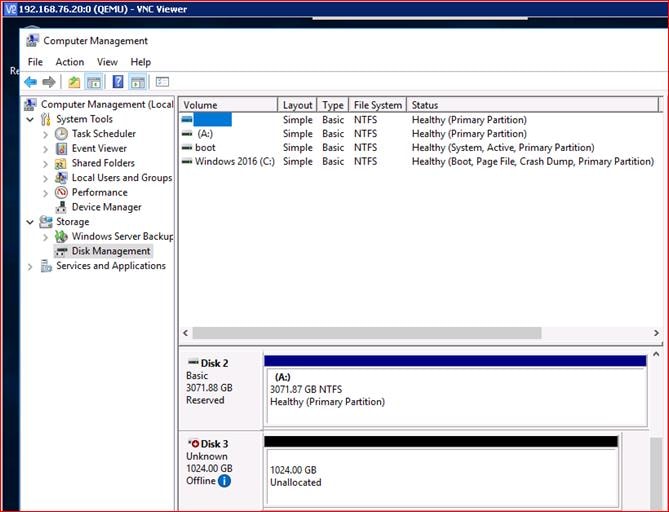This screenshot has width=669, height=512.
Task: Click the System Tools icon
Action: tap(46, 119)
